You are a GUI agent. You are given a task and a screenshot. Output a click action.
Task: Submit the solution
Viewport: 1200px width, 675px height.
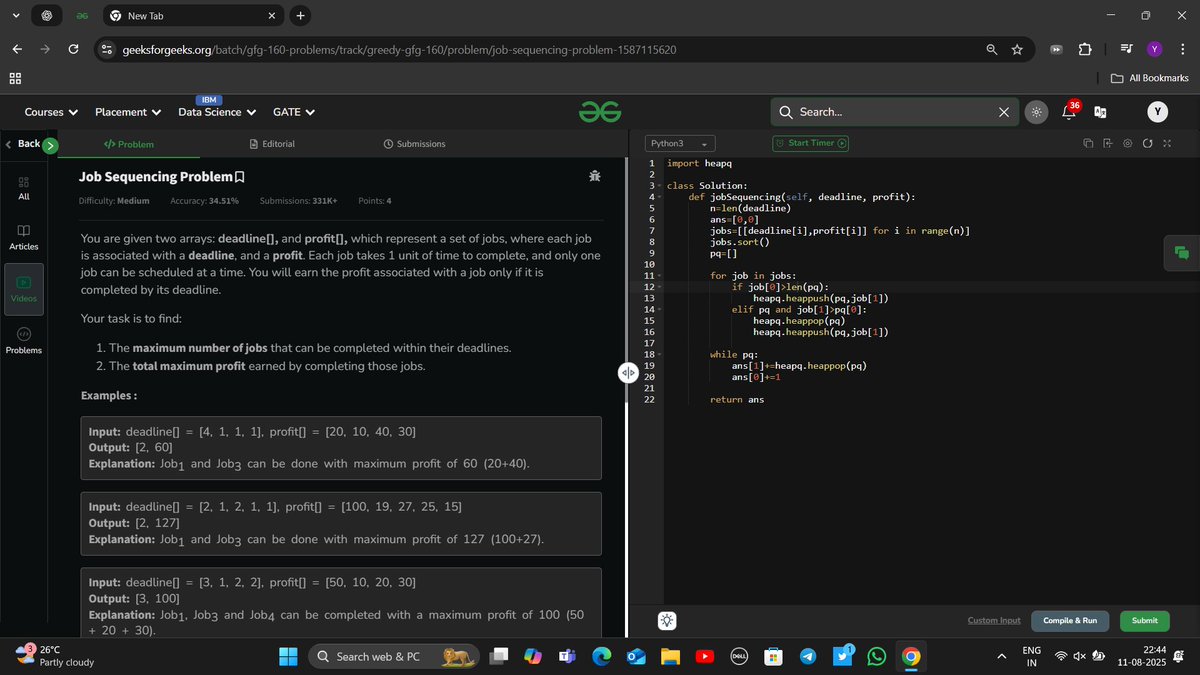(1144, 620)
